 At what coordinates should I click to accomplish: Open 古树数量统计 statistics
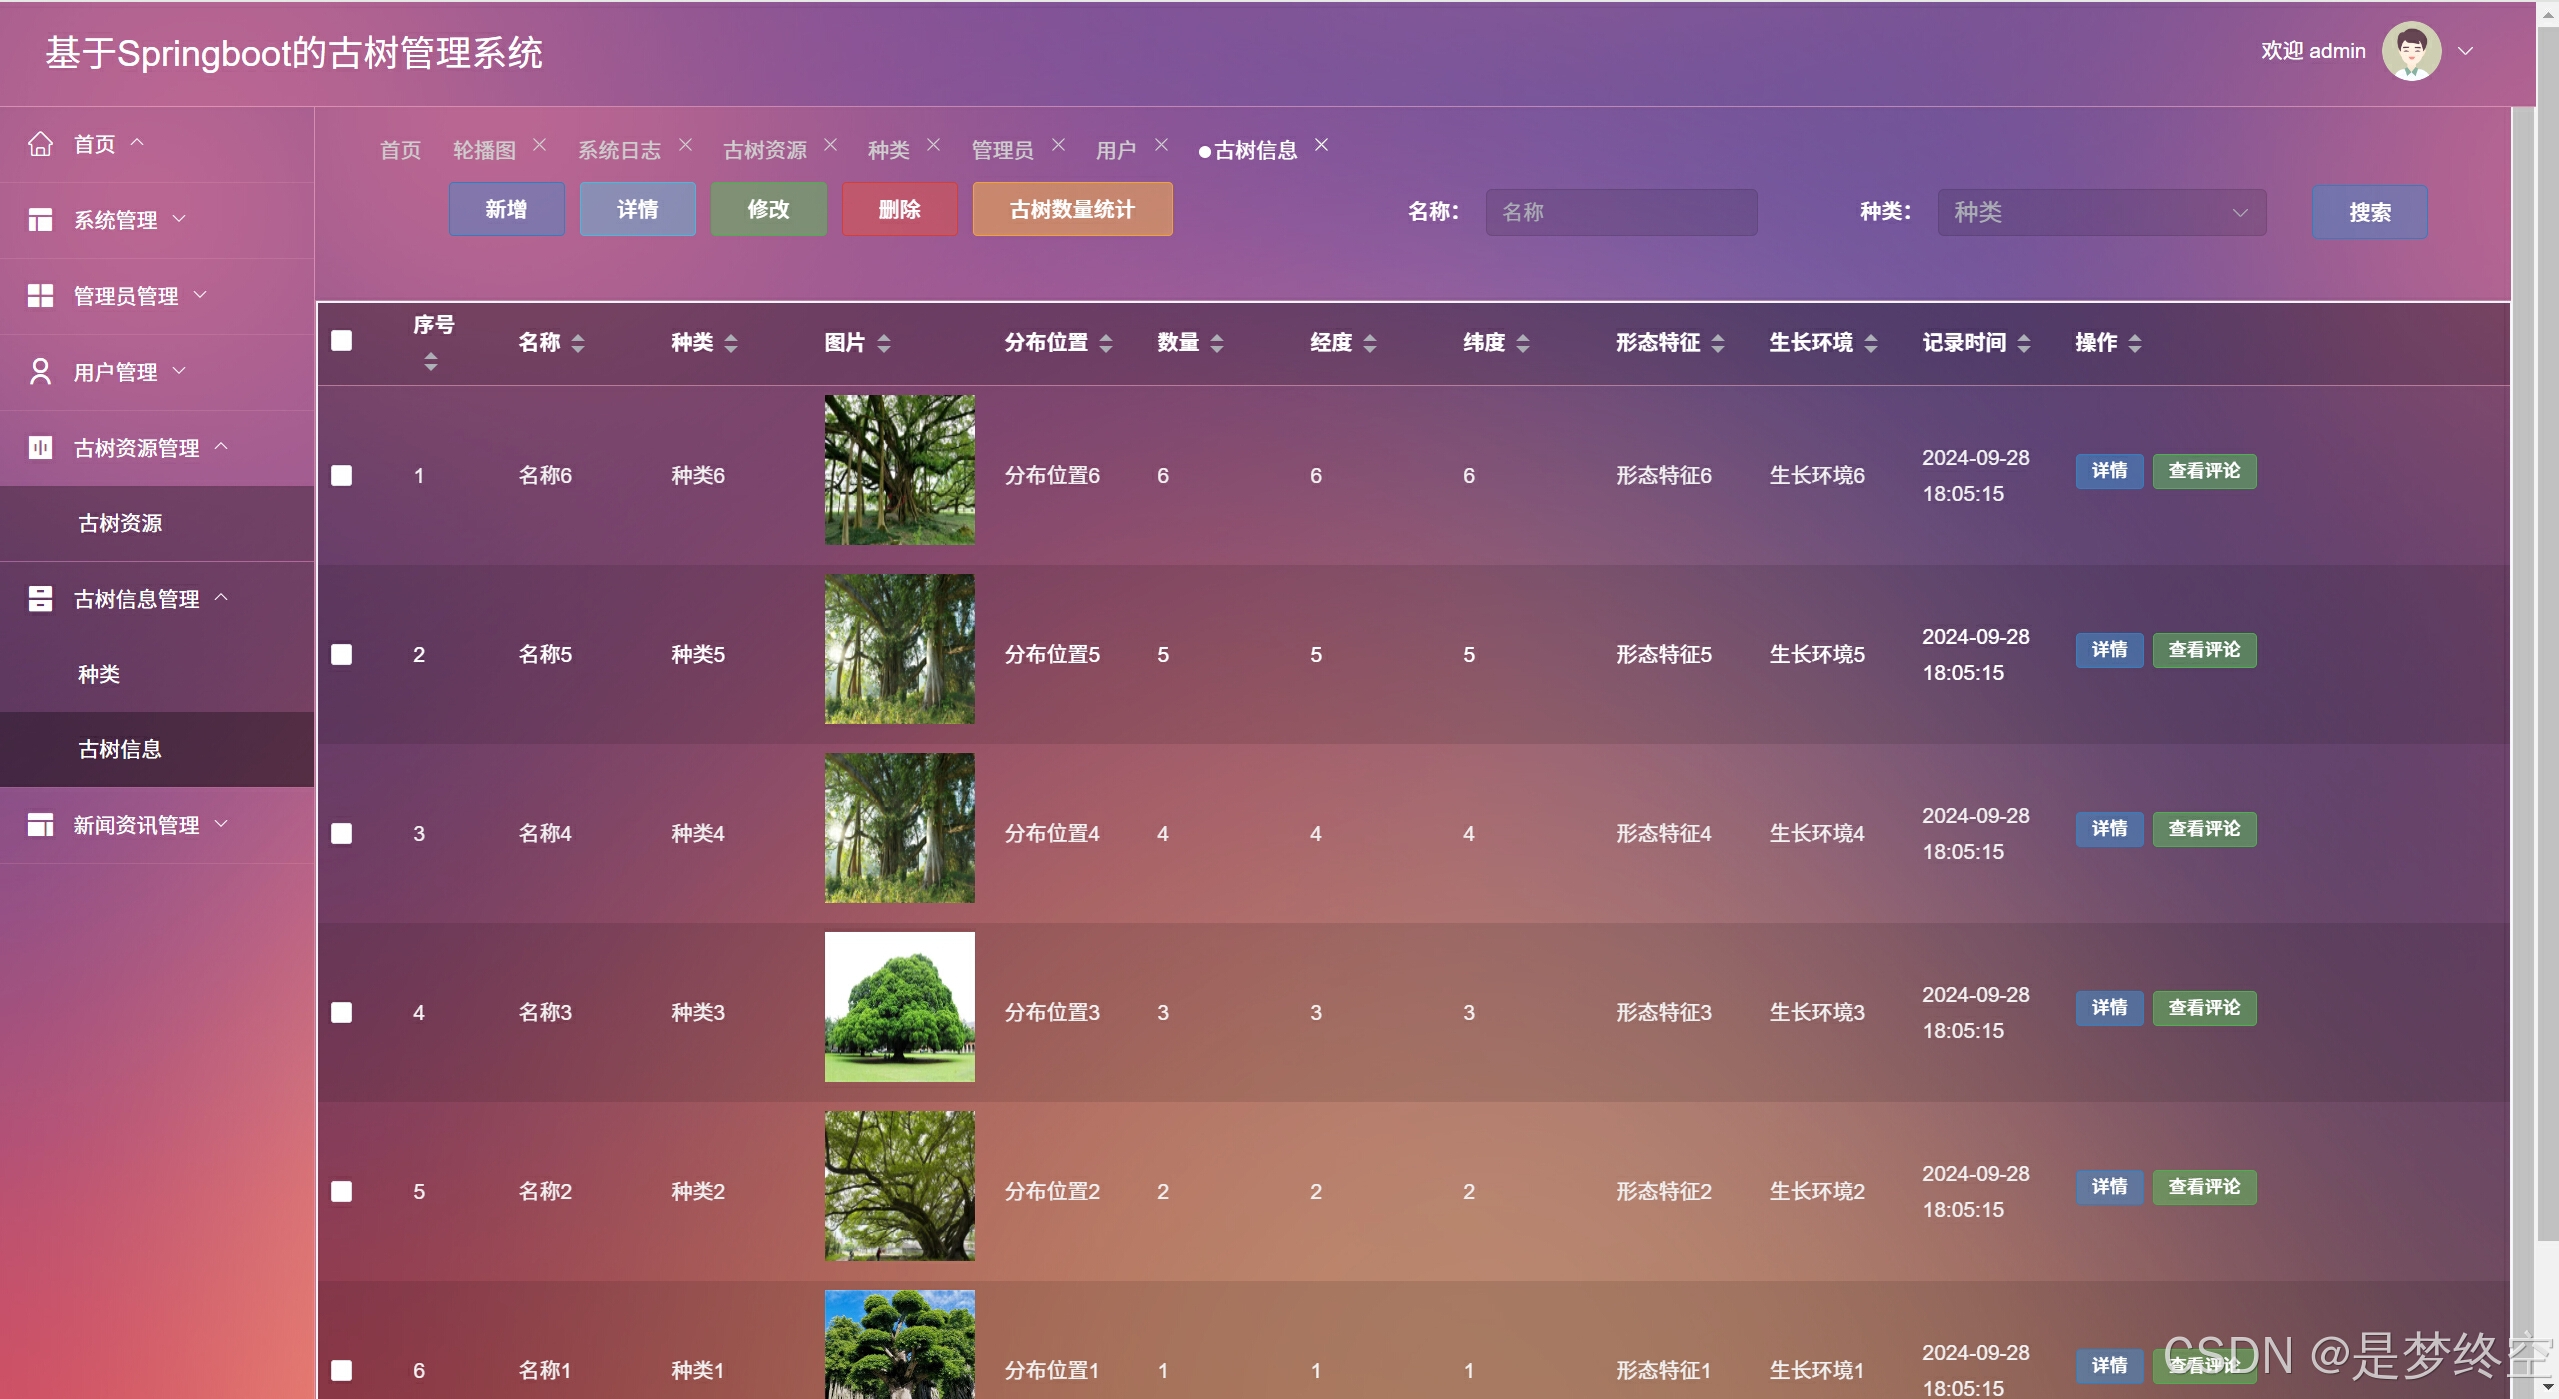click(1072, 209)
